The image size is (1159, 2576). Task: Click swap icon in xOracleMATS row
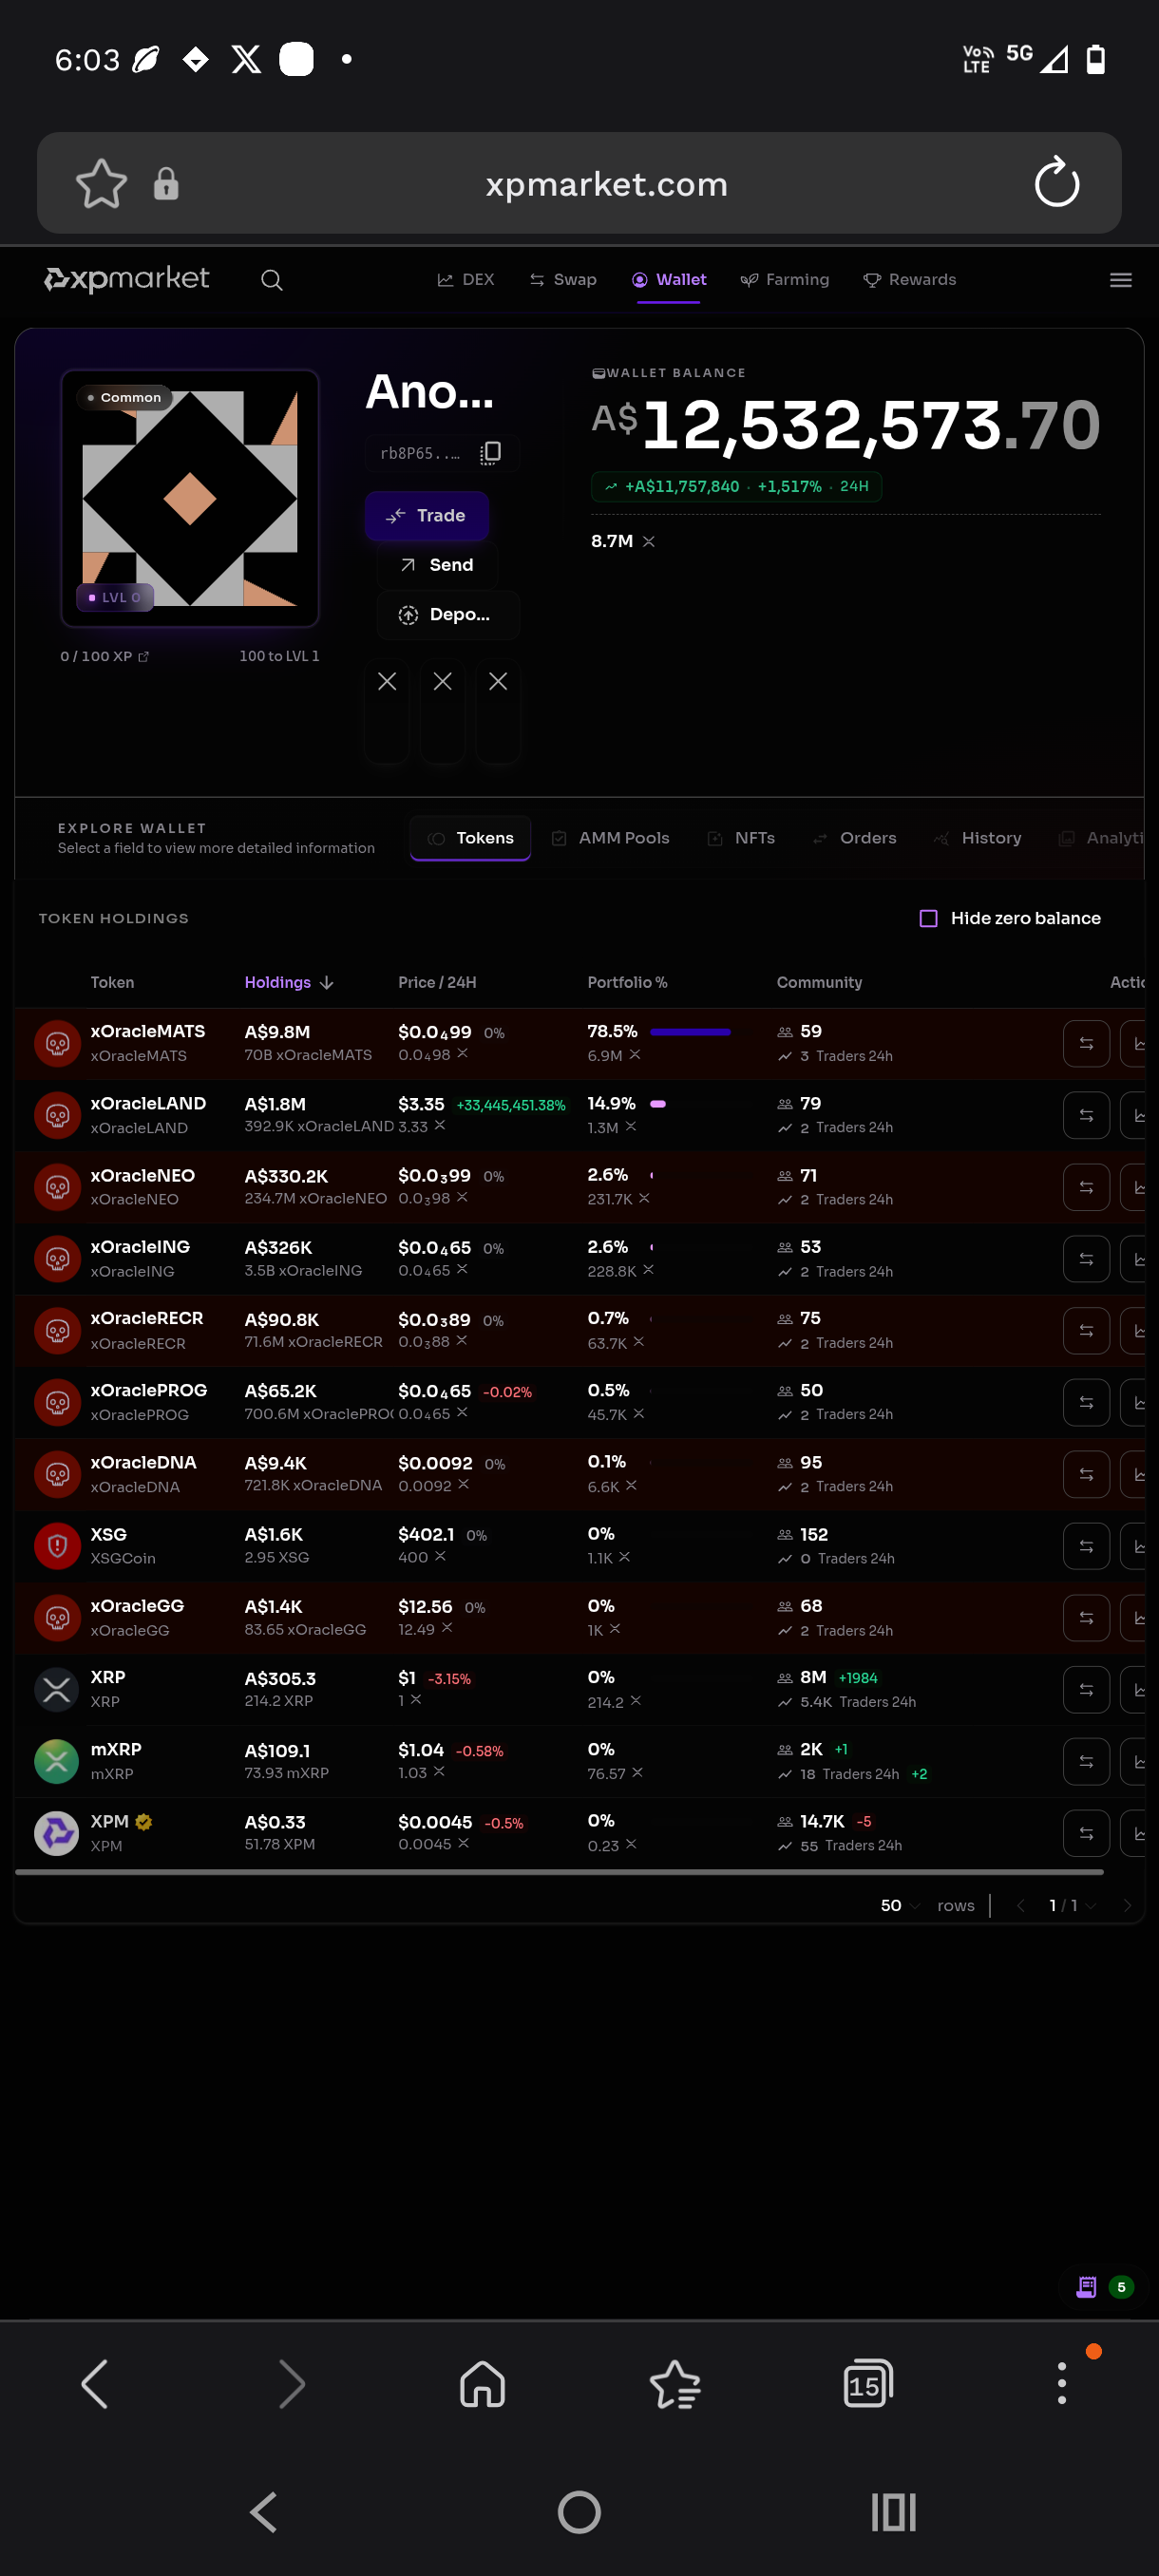click(x=1086, y=1043)
